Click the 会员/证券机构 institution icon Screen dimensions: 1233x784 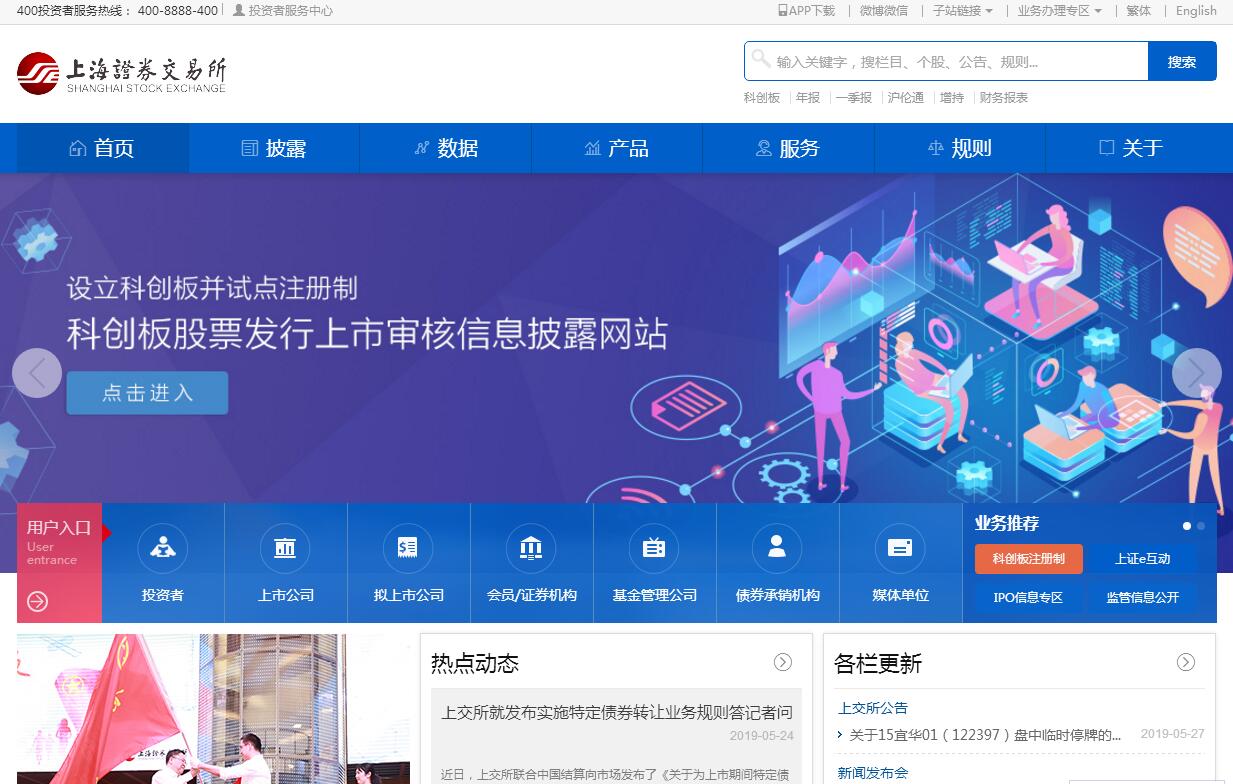point(531,548)
